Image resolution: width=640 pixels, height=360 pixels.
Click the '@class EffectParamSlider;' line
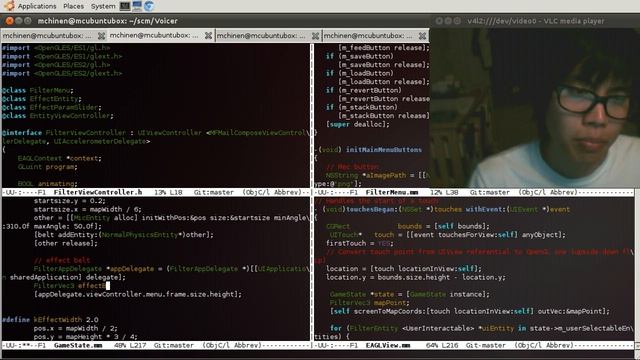pyautogui.click(x=51, y=107)
